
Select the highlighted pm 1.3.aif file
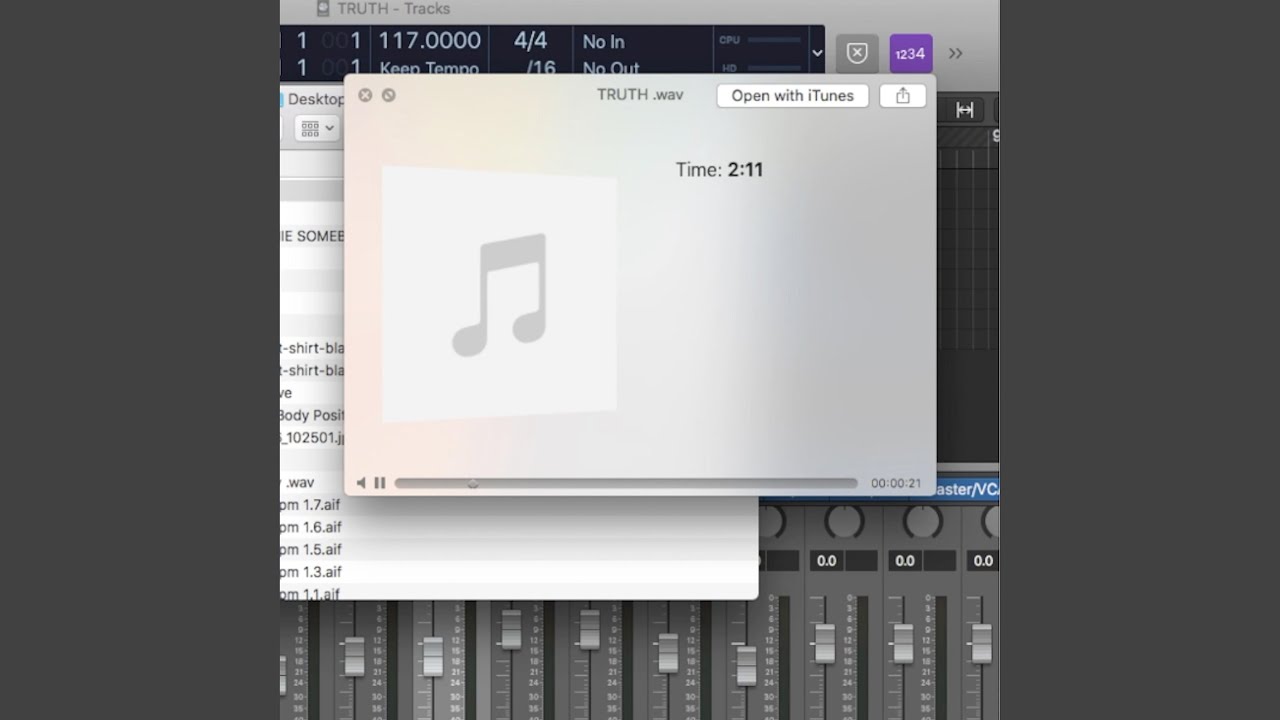pyautogui.click(x=311, y=572)
